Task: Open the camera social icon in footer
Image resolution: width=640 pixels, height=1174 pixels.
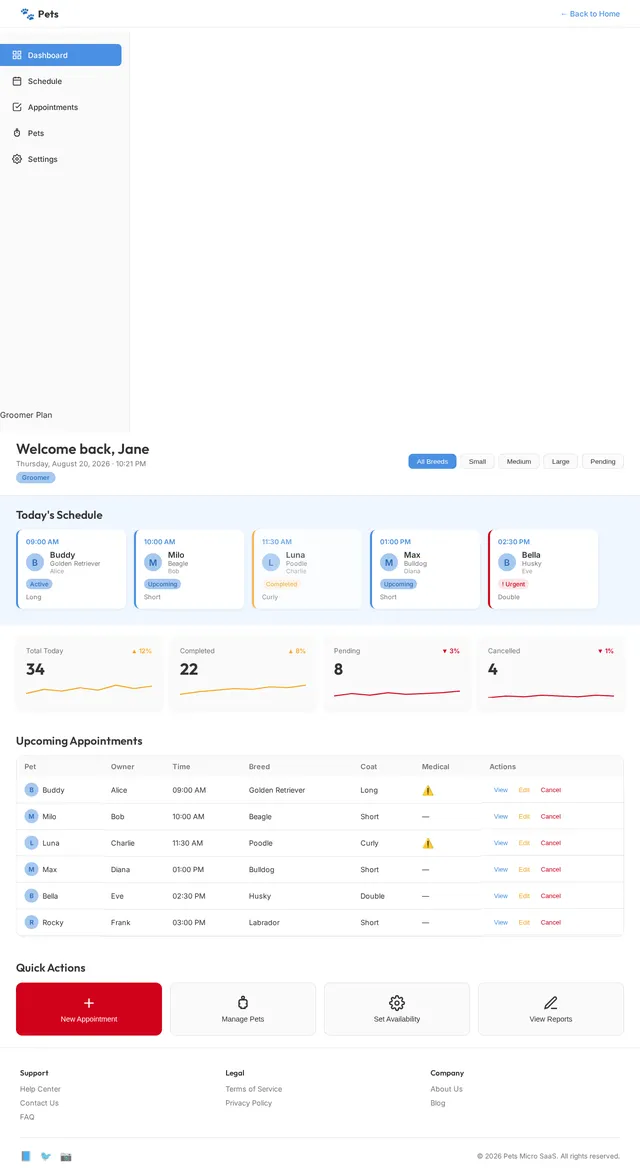Action: pos(66,1156)
